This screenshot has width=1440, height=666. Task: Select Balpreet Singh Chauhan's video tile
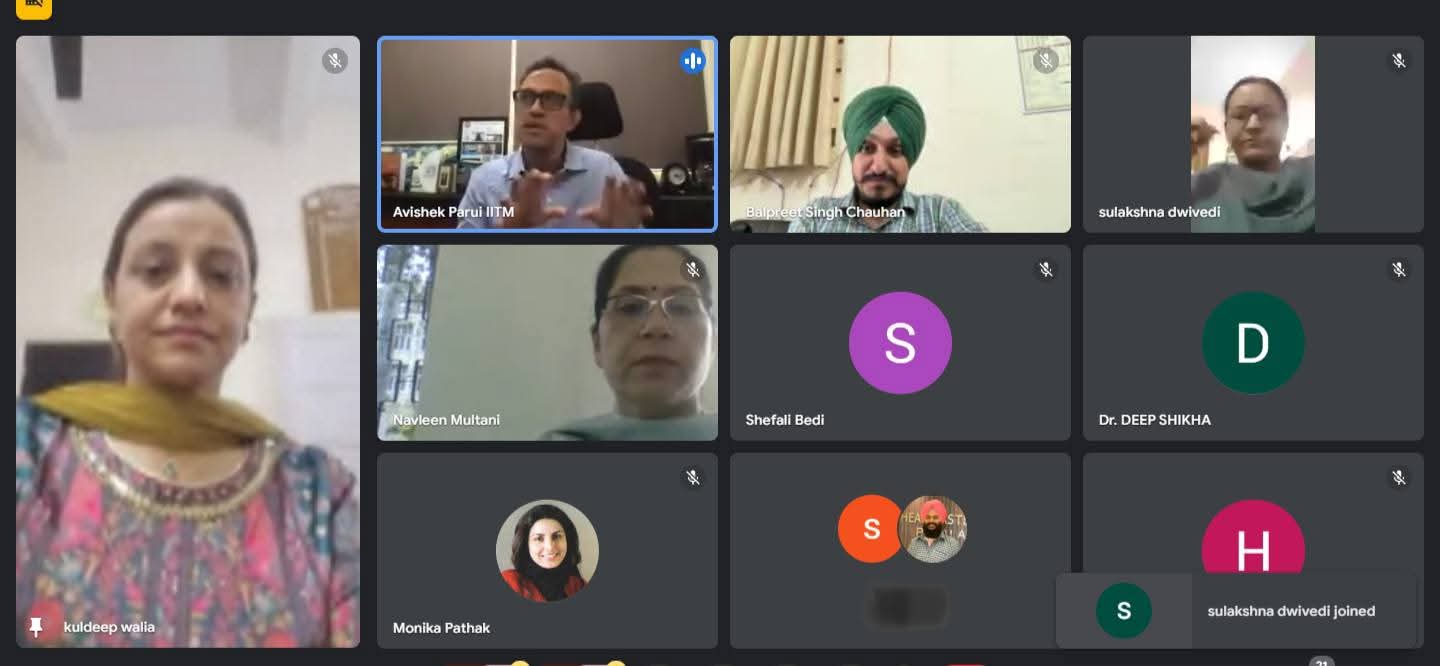point(900,134)
